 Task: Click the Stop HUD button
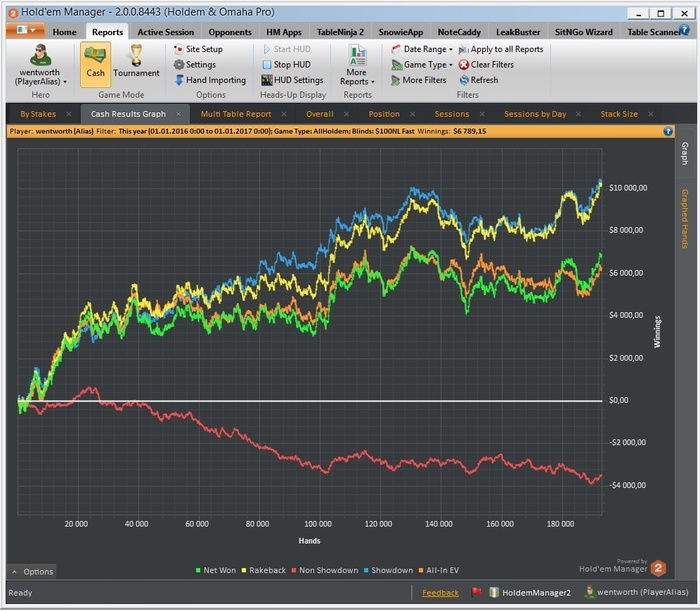tap(291, 64)
